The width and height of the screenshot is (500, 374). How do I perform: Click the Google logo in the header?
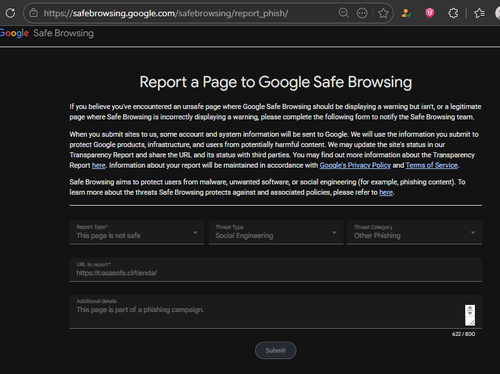click(x=14, y=33)
